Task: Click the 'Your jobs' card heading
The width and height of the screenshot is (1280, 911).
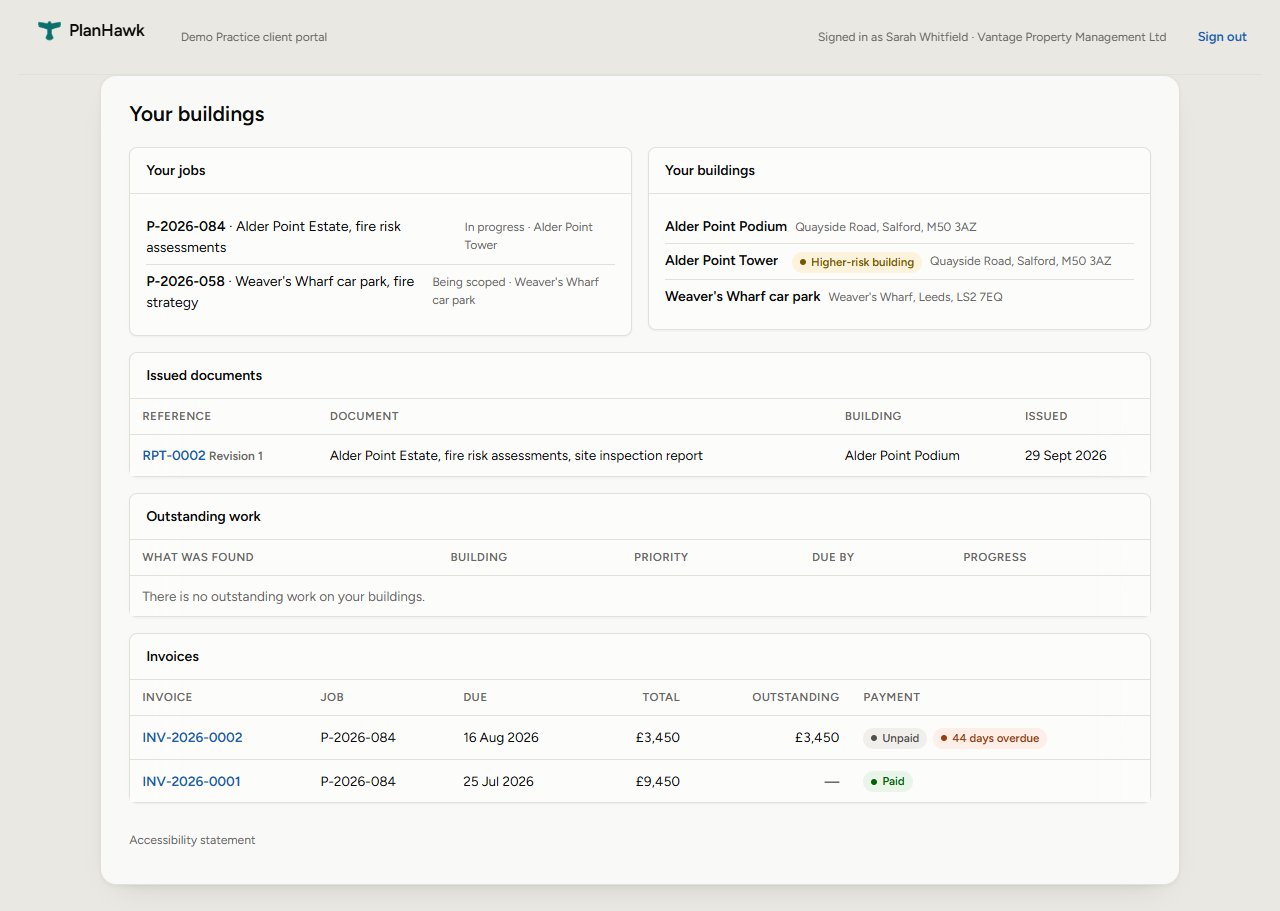Action: [176, 170]
